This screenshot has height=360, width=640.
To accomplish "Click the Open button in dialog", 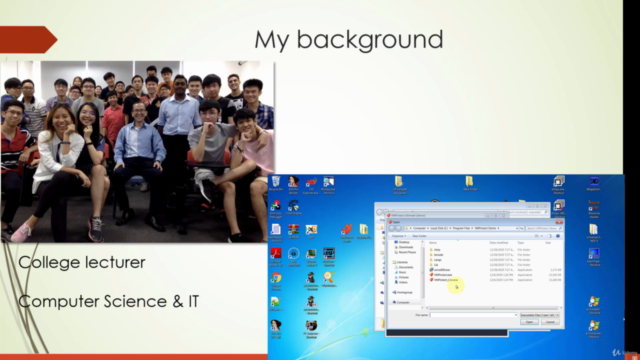I will 529,322.
